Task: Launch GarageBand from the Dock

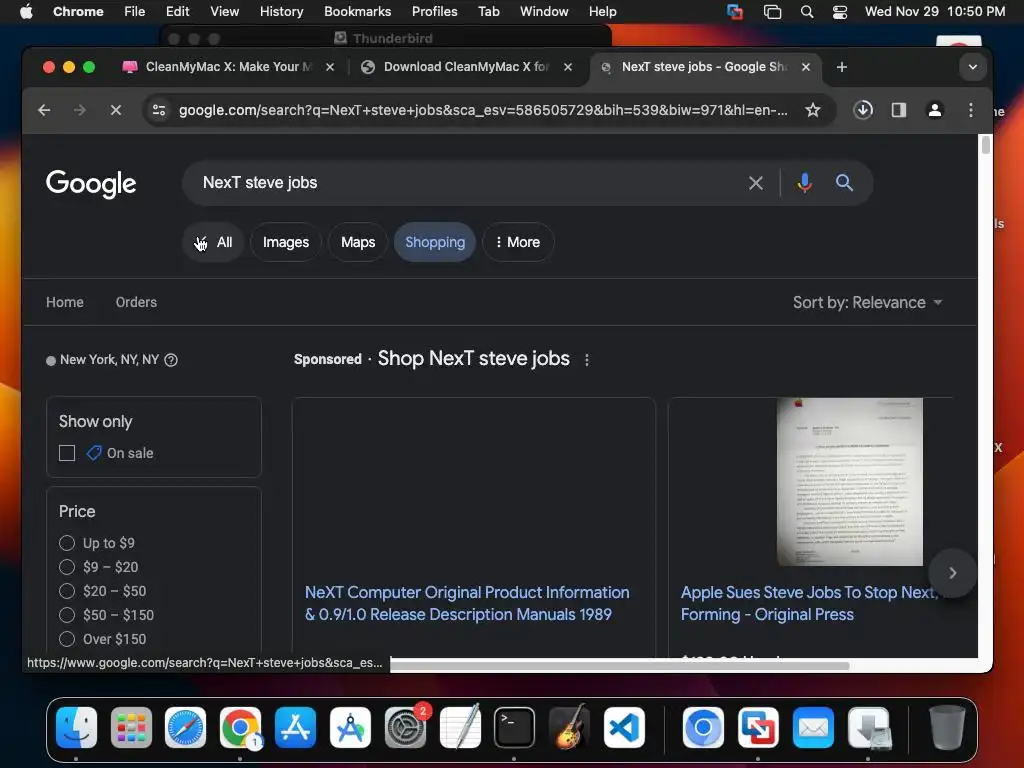Action: click(569, 727)
